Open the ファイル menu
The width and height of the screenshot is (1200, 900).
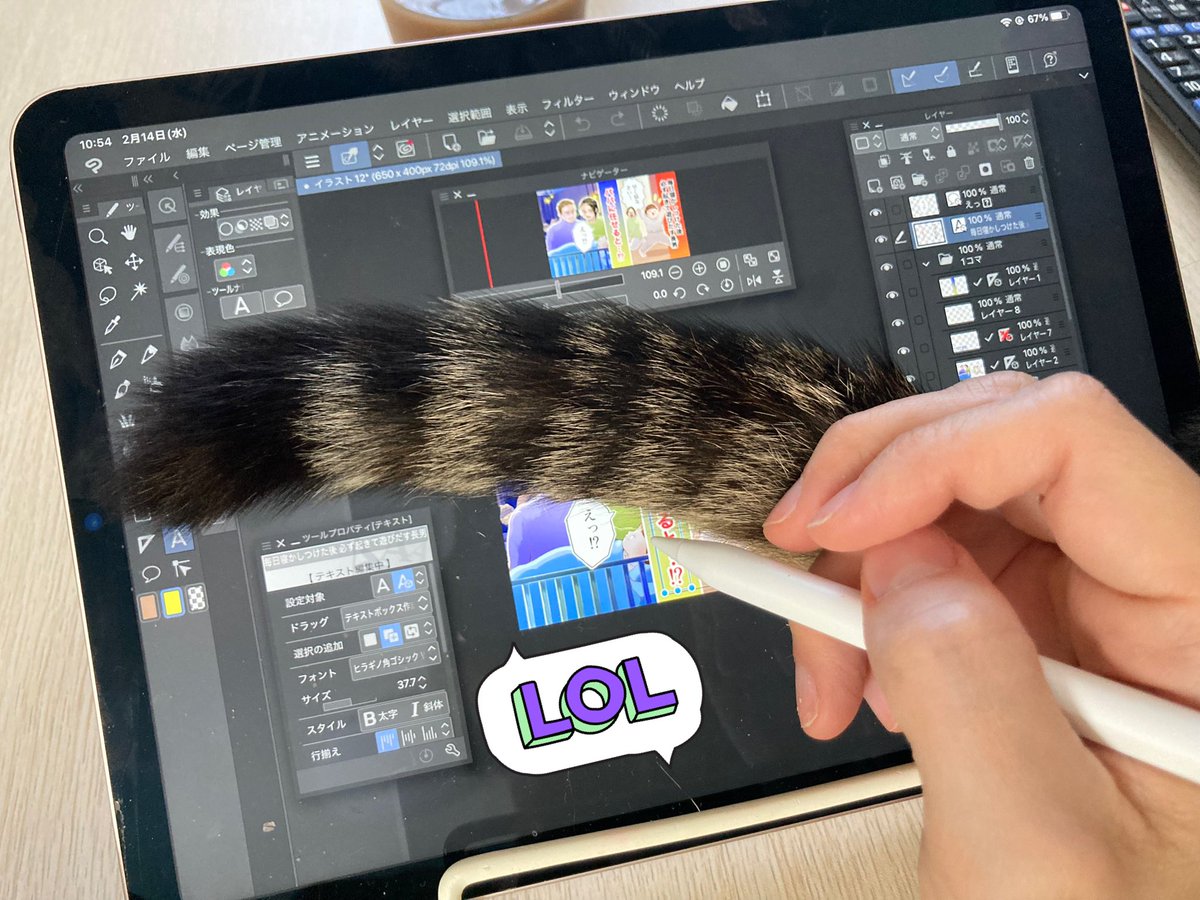point(147,159)
